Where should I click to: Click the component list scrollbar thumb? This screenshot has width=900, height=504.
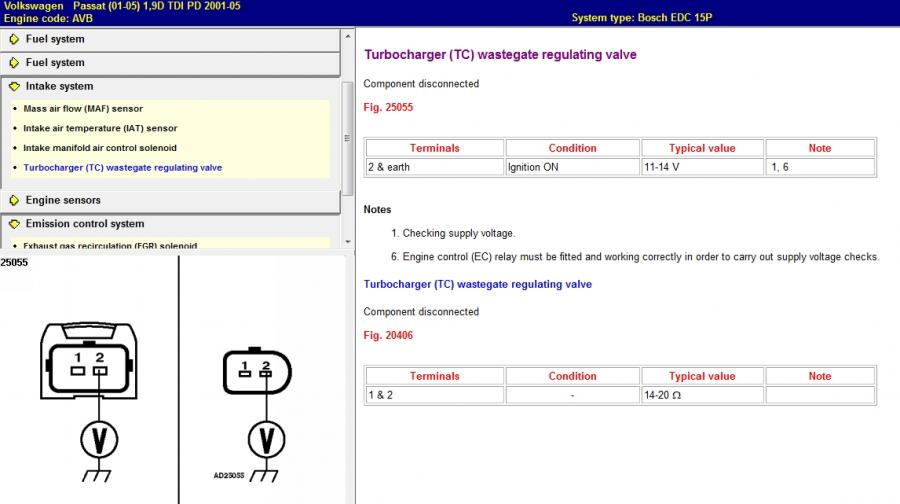[347, 137]
